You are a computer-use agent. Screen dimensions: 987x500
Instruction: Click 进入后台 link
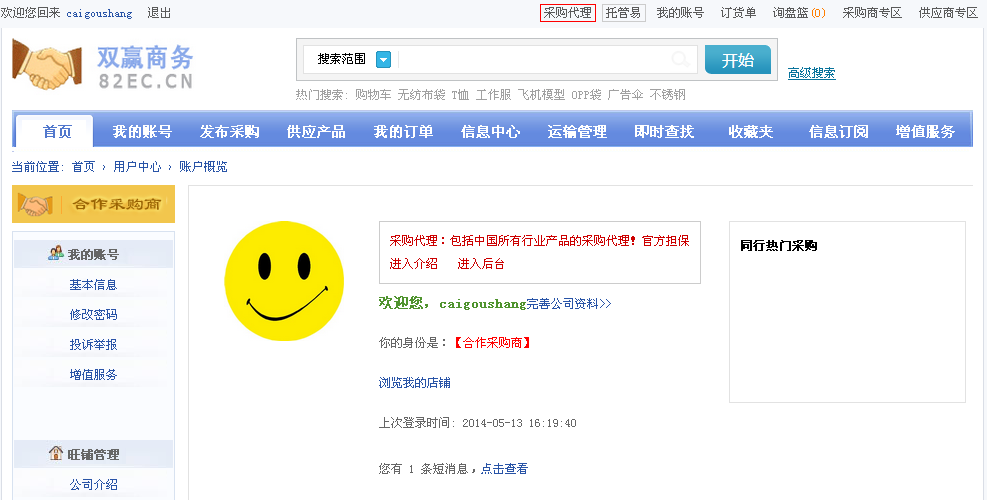click(481, 264)
